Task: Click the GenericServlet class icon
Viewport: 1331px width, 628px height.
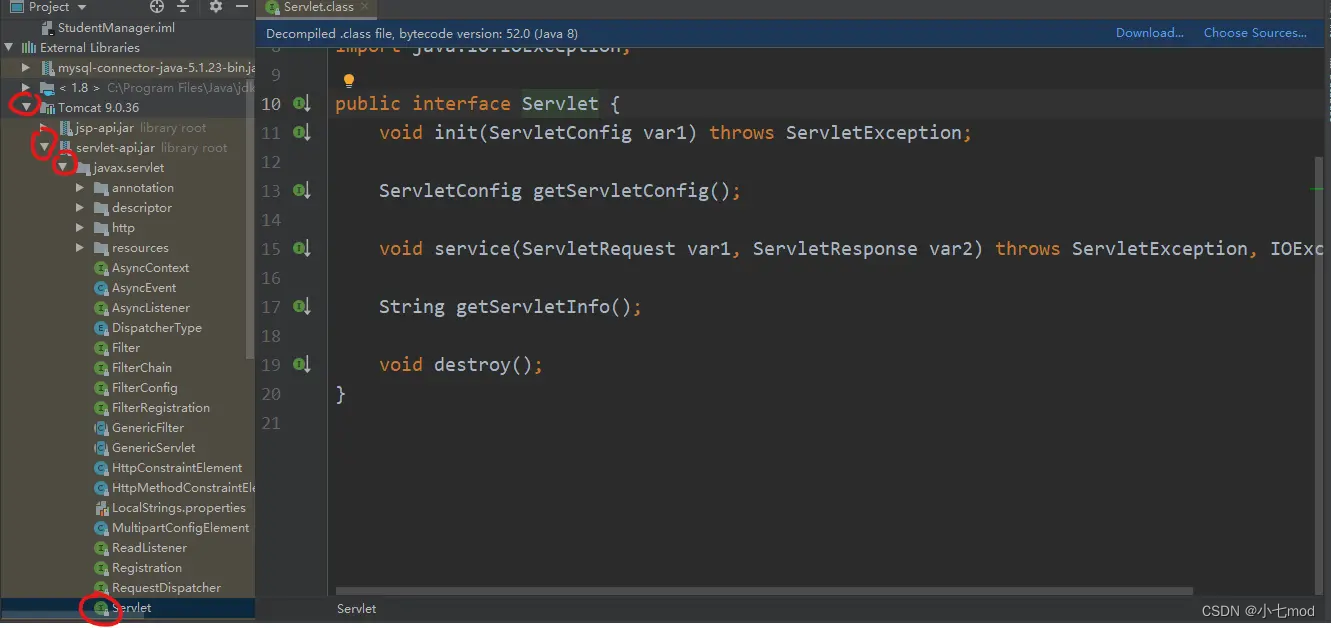Action: point(101,448)
